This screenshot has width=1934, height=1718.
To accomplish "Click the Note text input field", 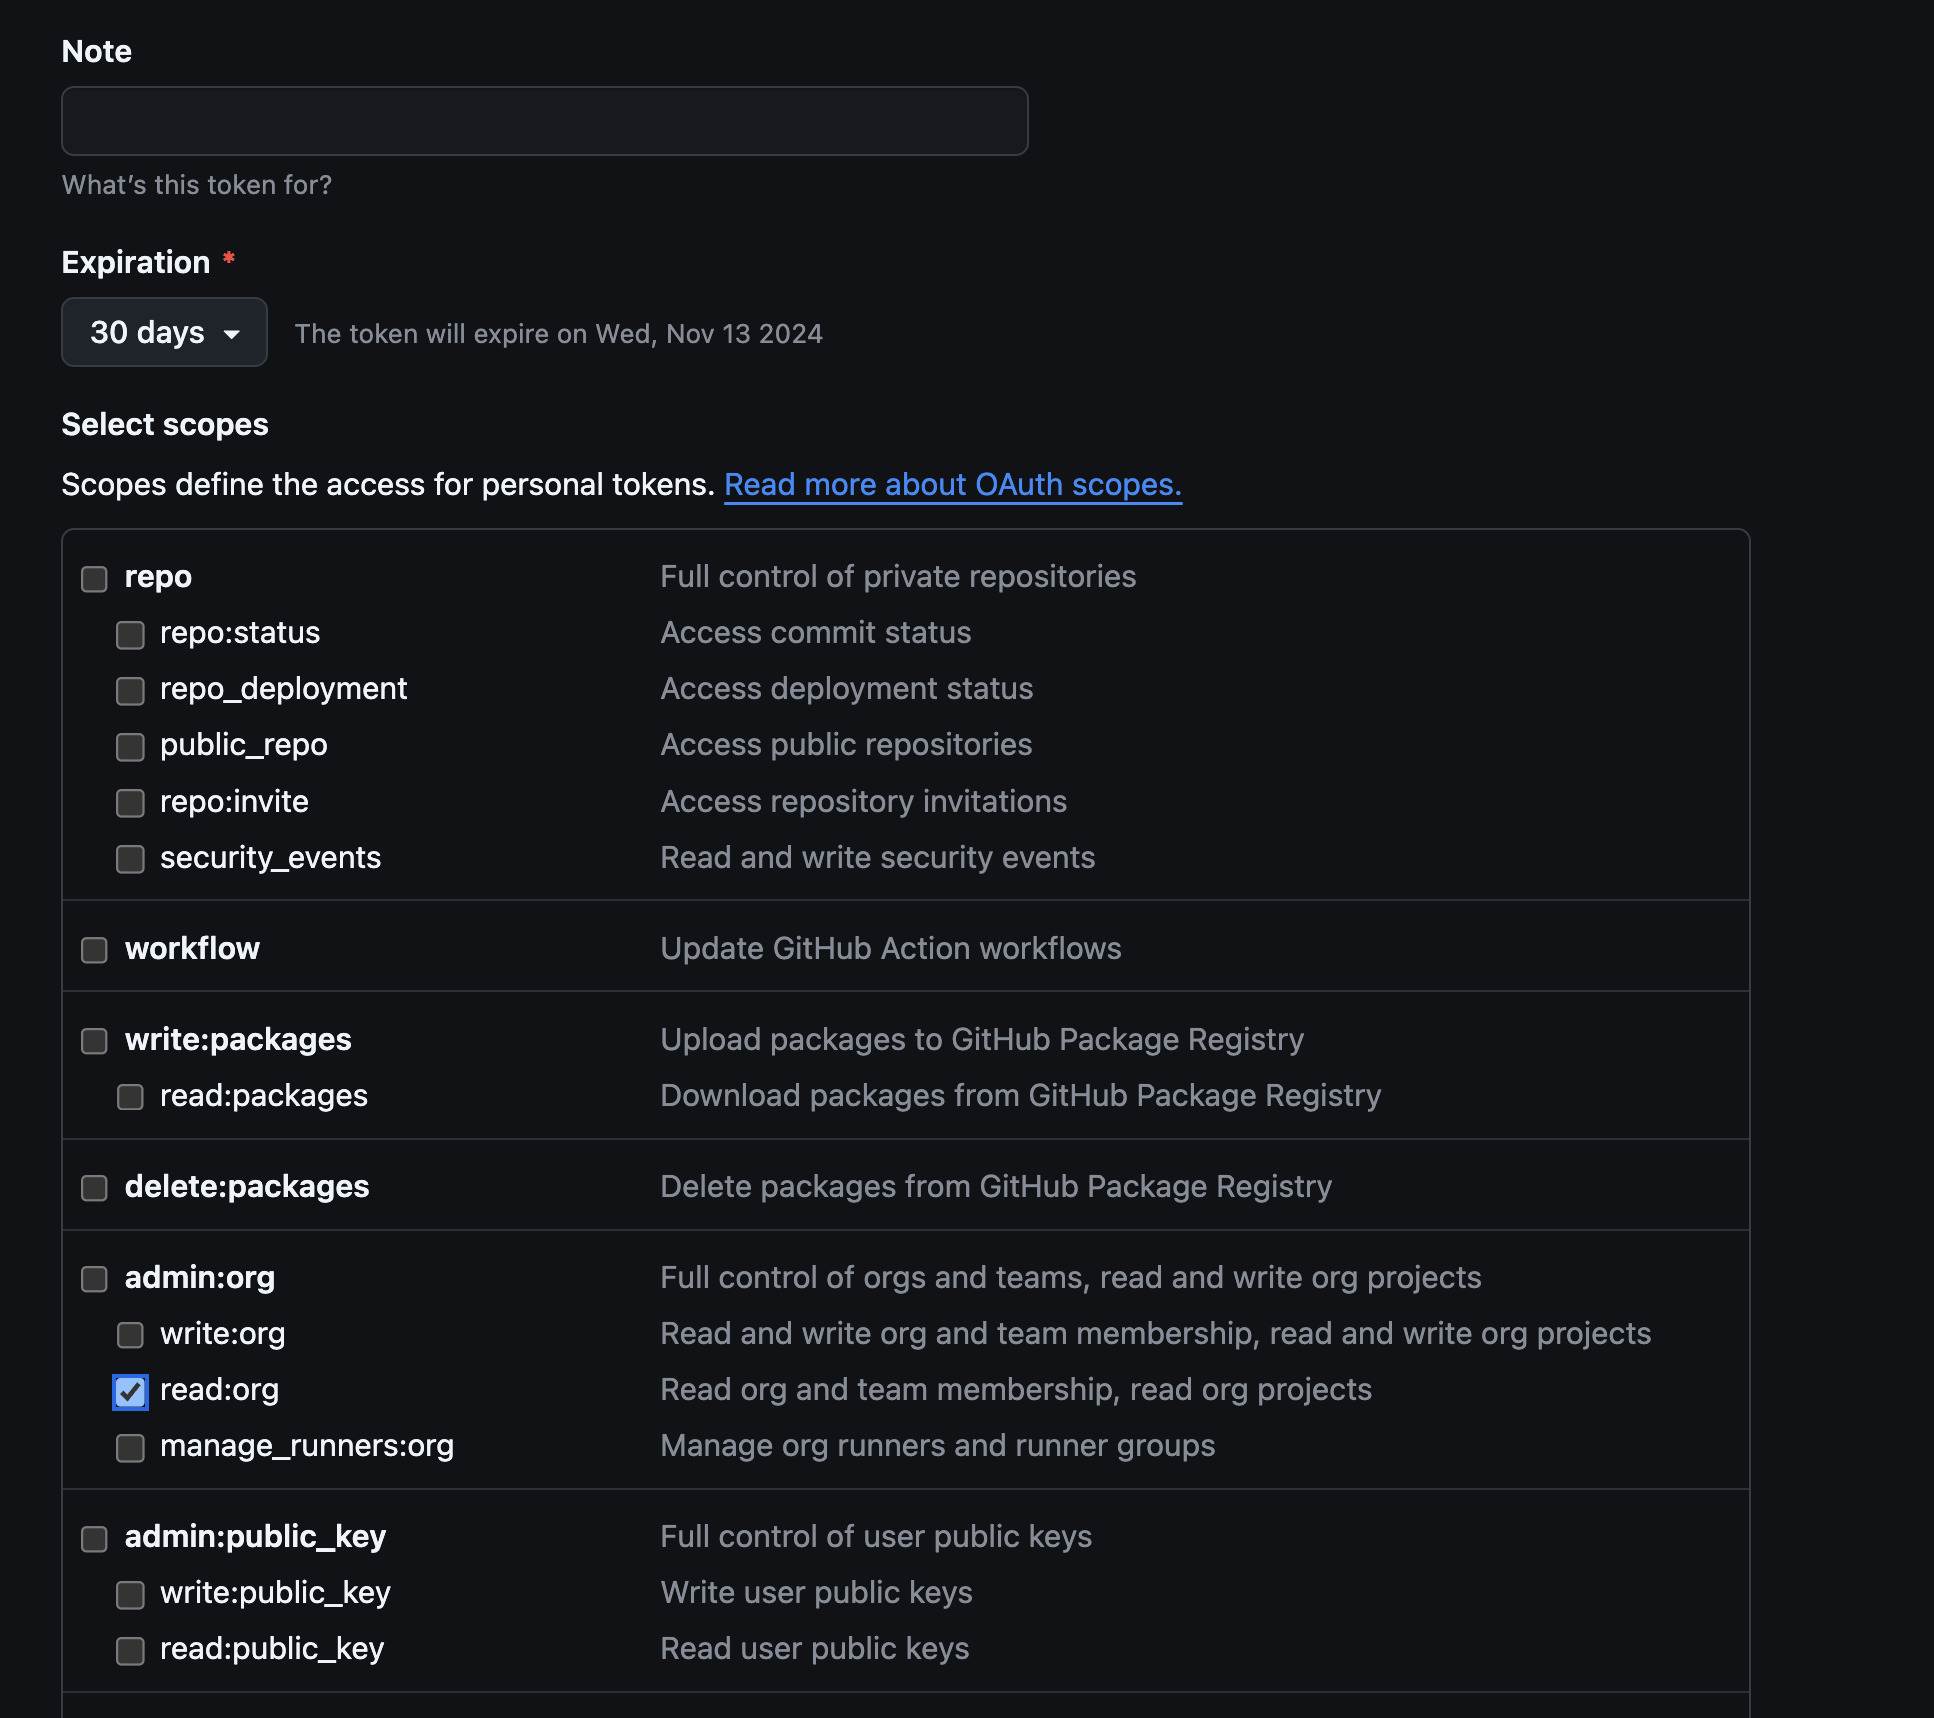I will coord(544,121).
